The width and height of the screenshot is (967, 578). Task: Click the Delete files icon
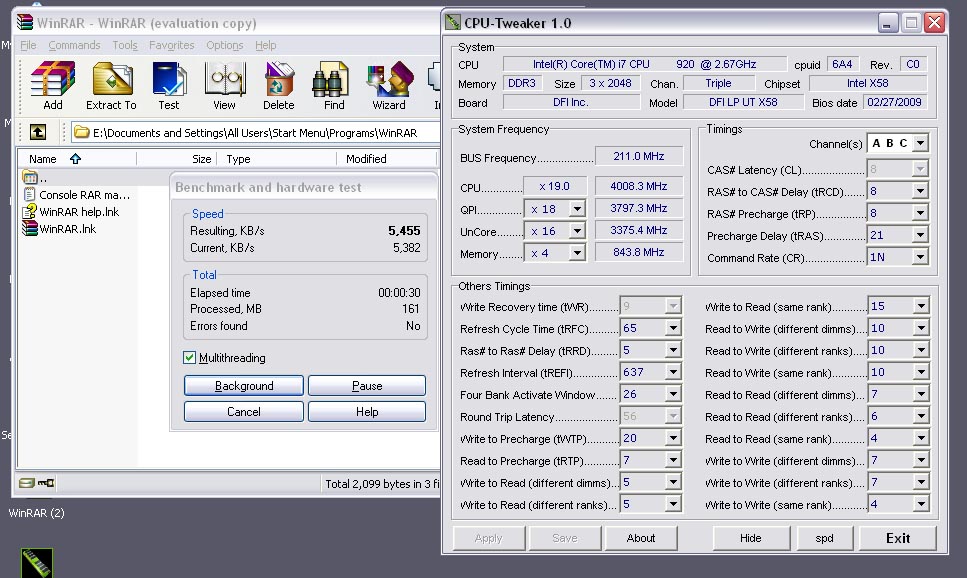tap(279, 85)
